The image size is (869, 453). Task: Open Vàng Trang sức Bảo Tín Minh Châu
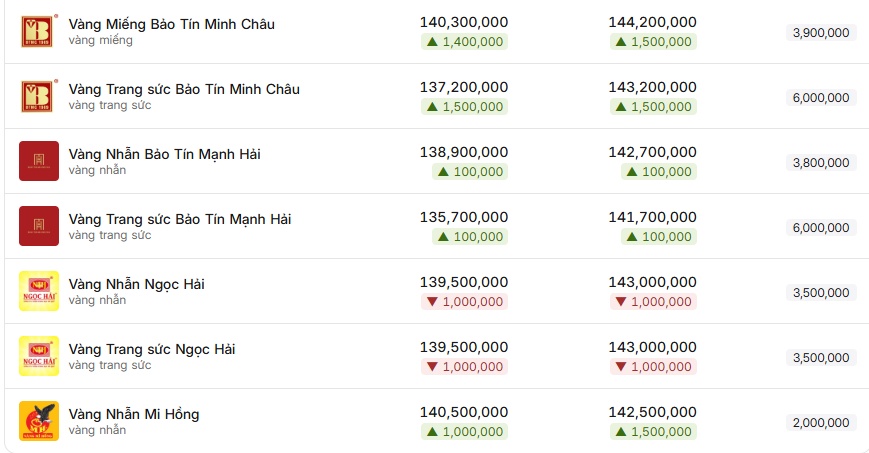click(184, 89)
